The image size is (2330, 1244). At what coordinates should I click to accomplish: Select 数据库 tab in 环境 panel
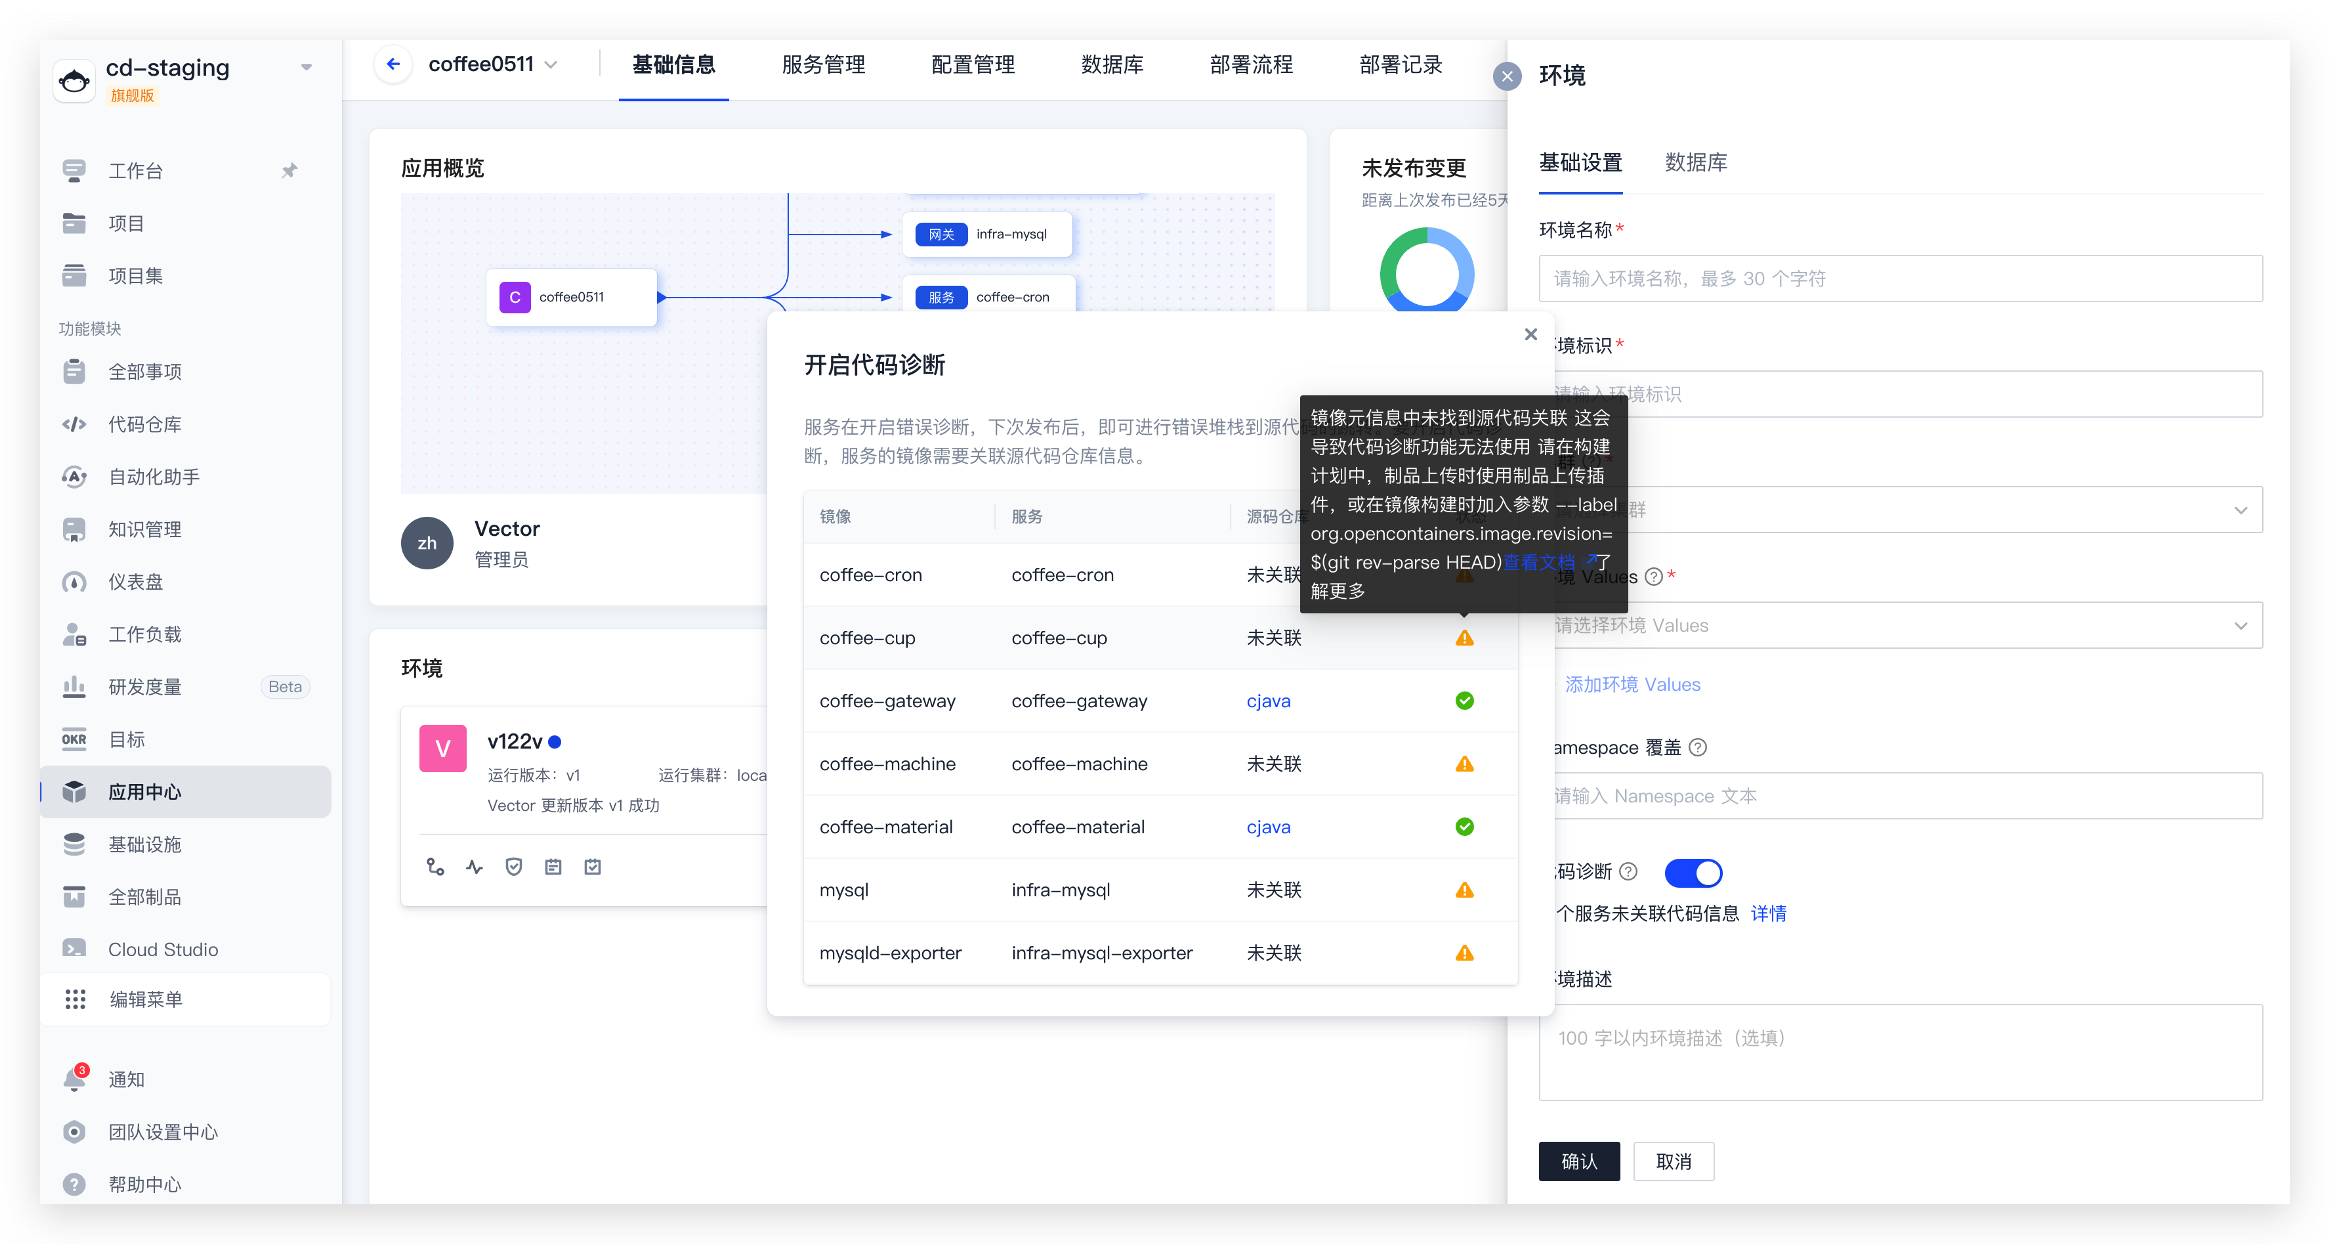[1696, 163]
